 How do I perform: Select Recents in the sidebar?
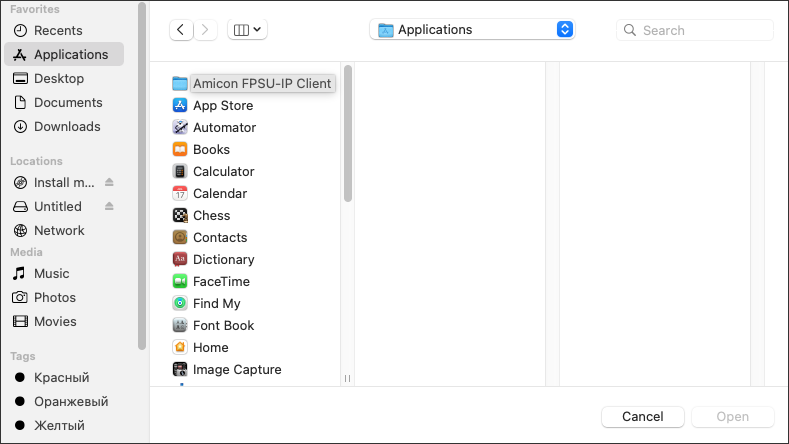coord(64,31)
